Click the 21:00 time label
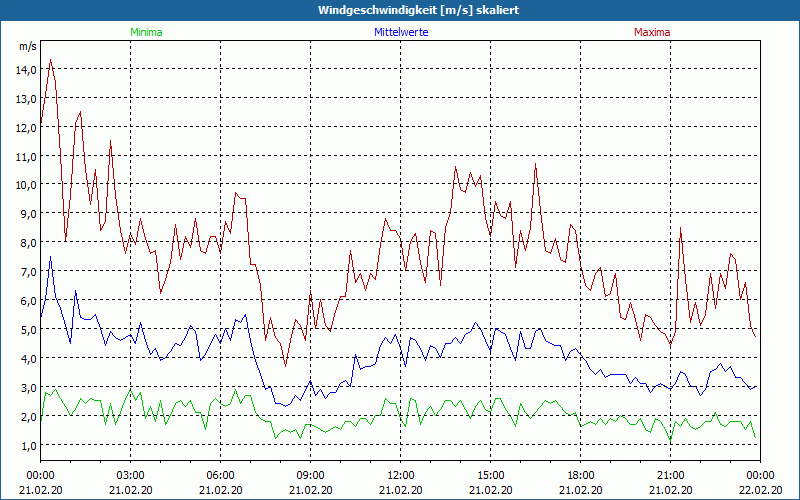This screenshot has height=500, width=800. 670,476
